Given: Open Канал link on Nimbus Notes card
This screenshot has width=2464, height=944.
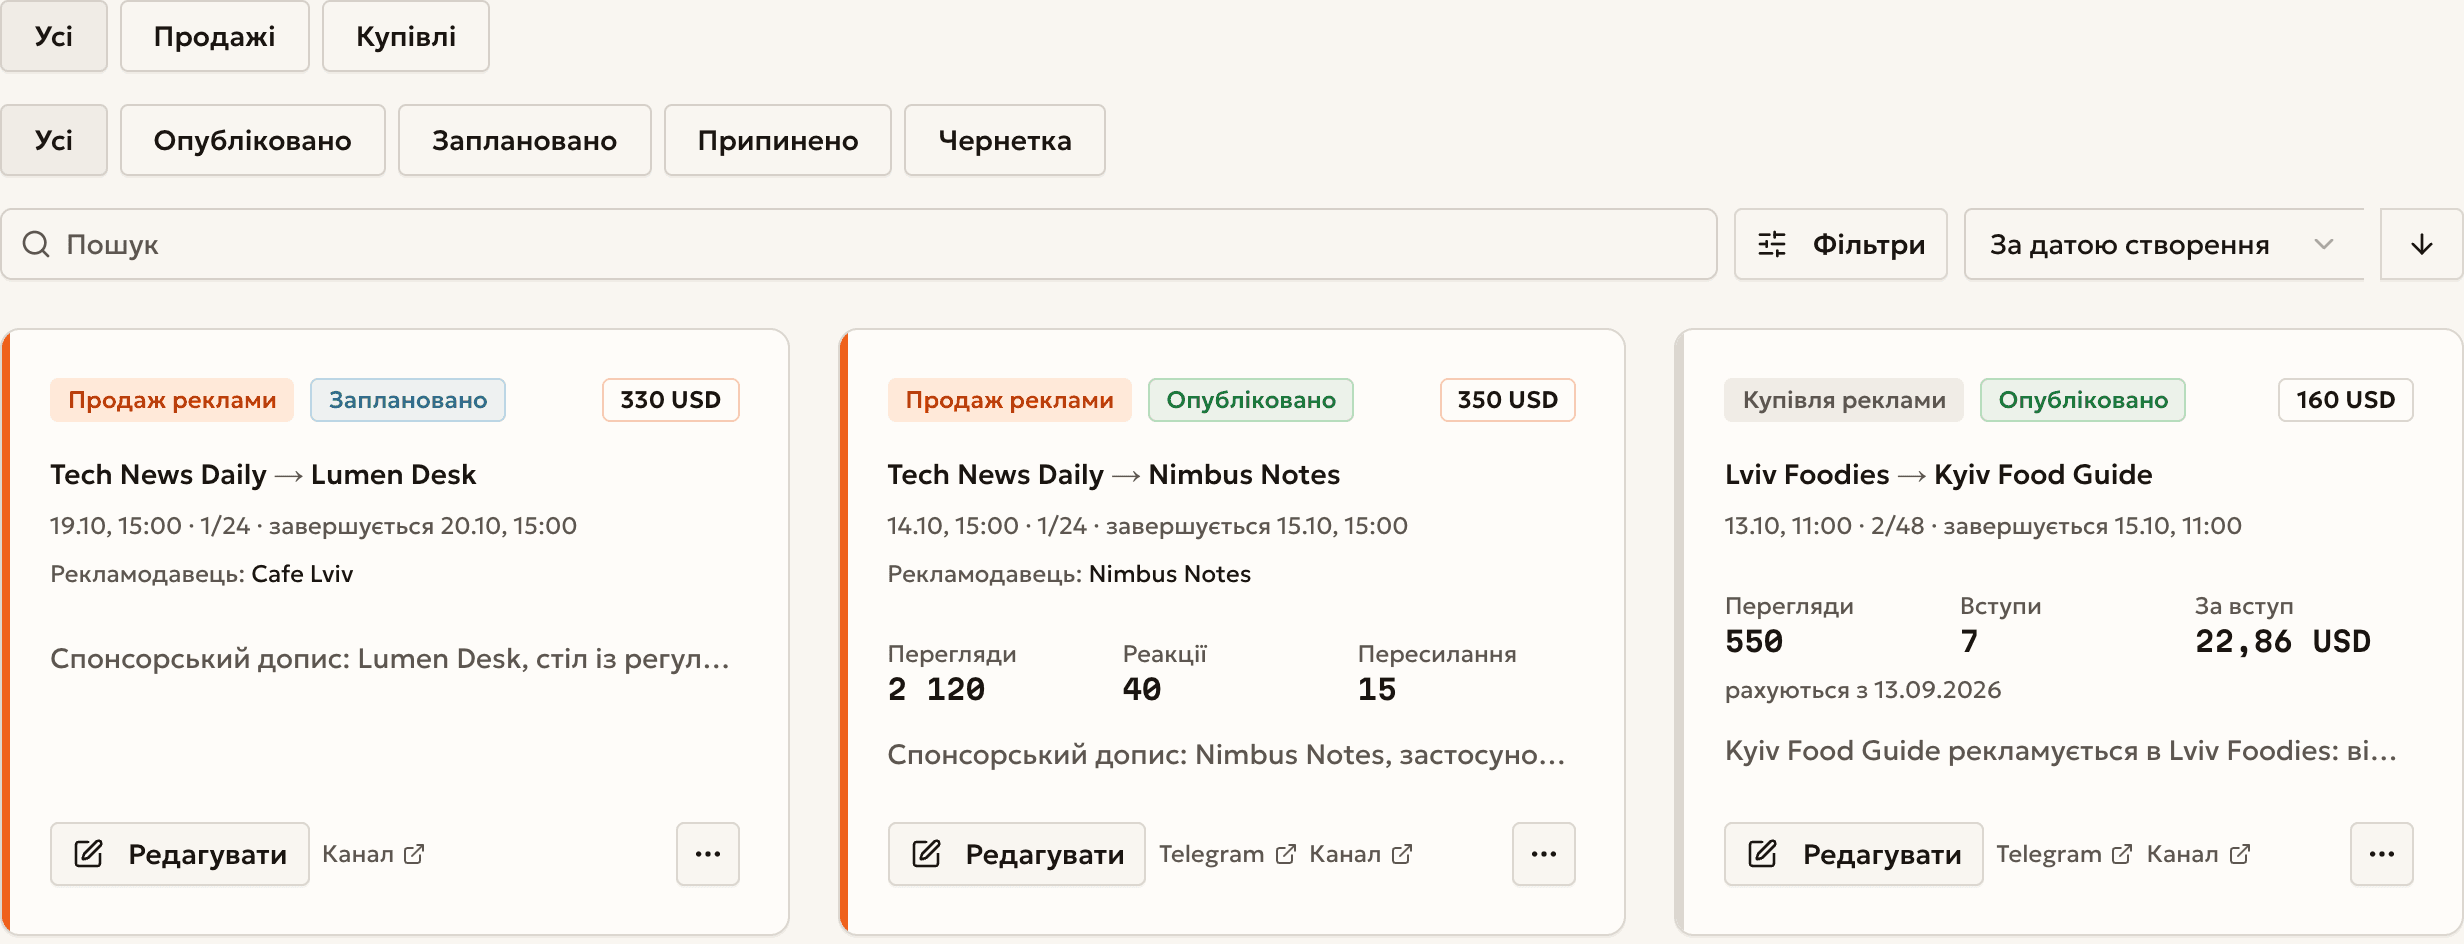Looking at the screenshot, I should (1360, 854).
